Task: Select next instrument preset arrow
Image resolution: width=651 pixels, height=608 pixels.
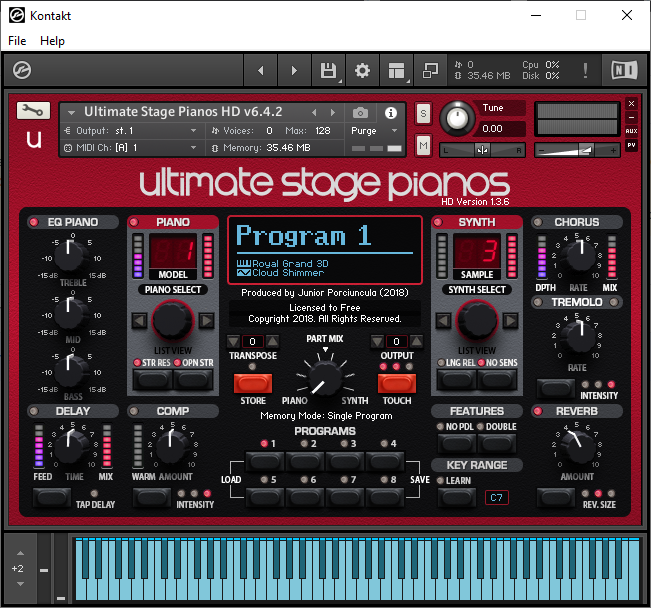Action: tap(333, 113)
